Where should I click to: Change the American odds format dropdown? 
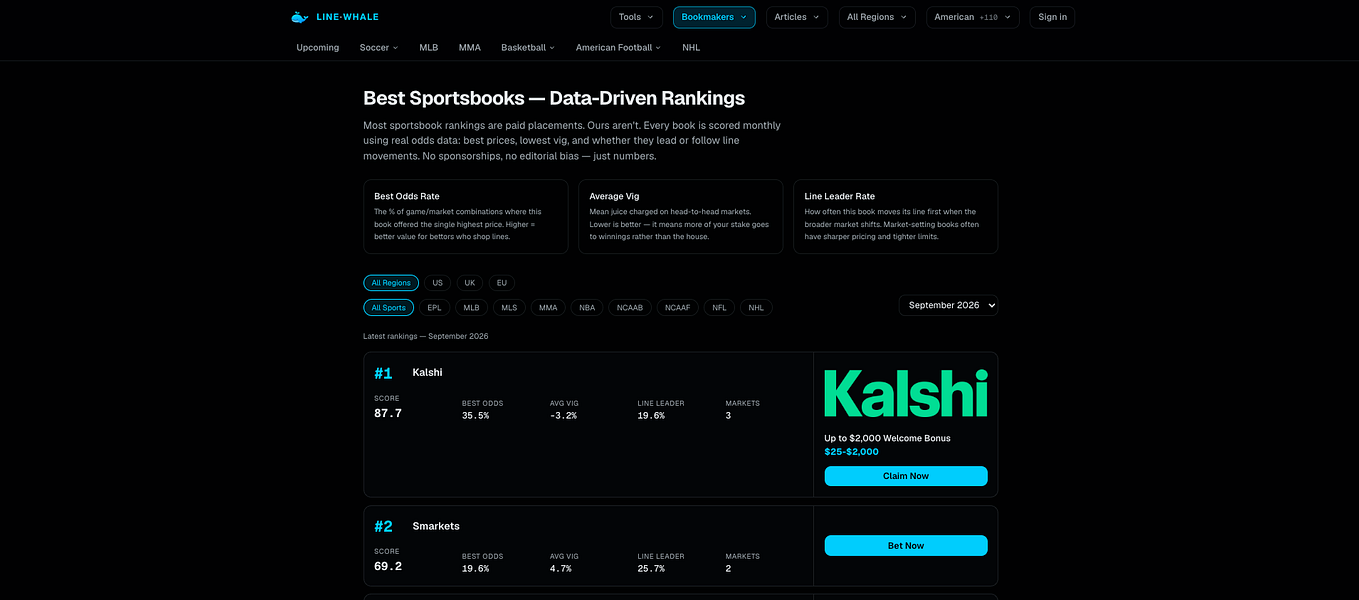(973, 17)
